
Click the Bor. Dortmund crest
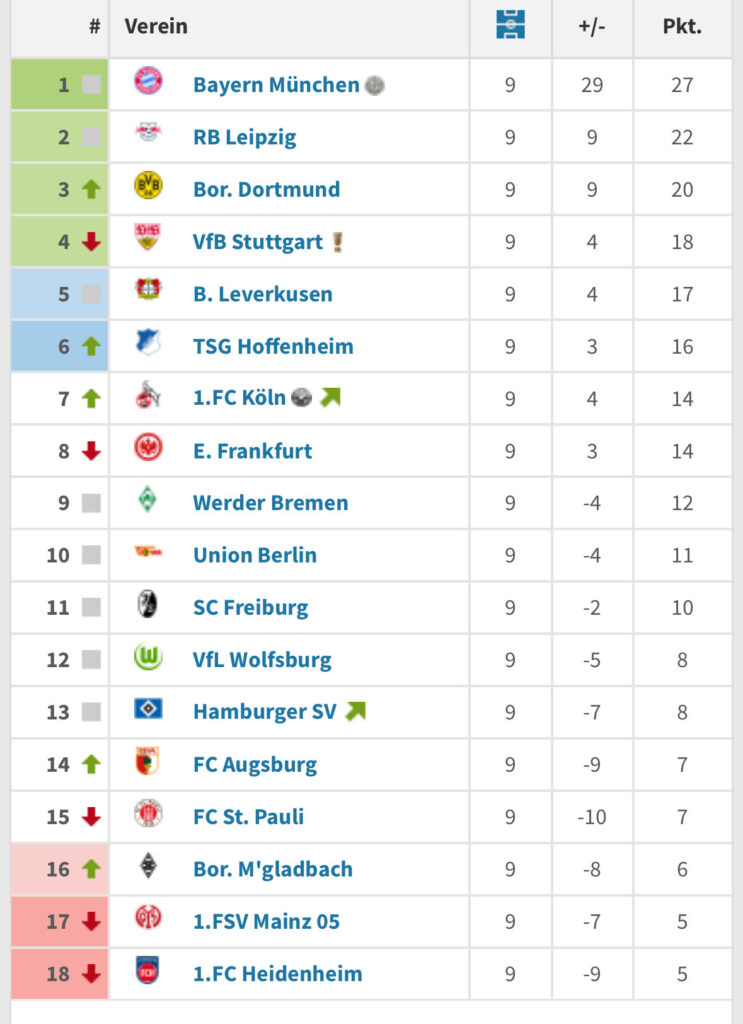click(150, 186)
